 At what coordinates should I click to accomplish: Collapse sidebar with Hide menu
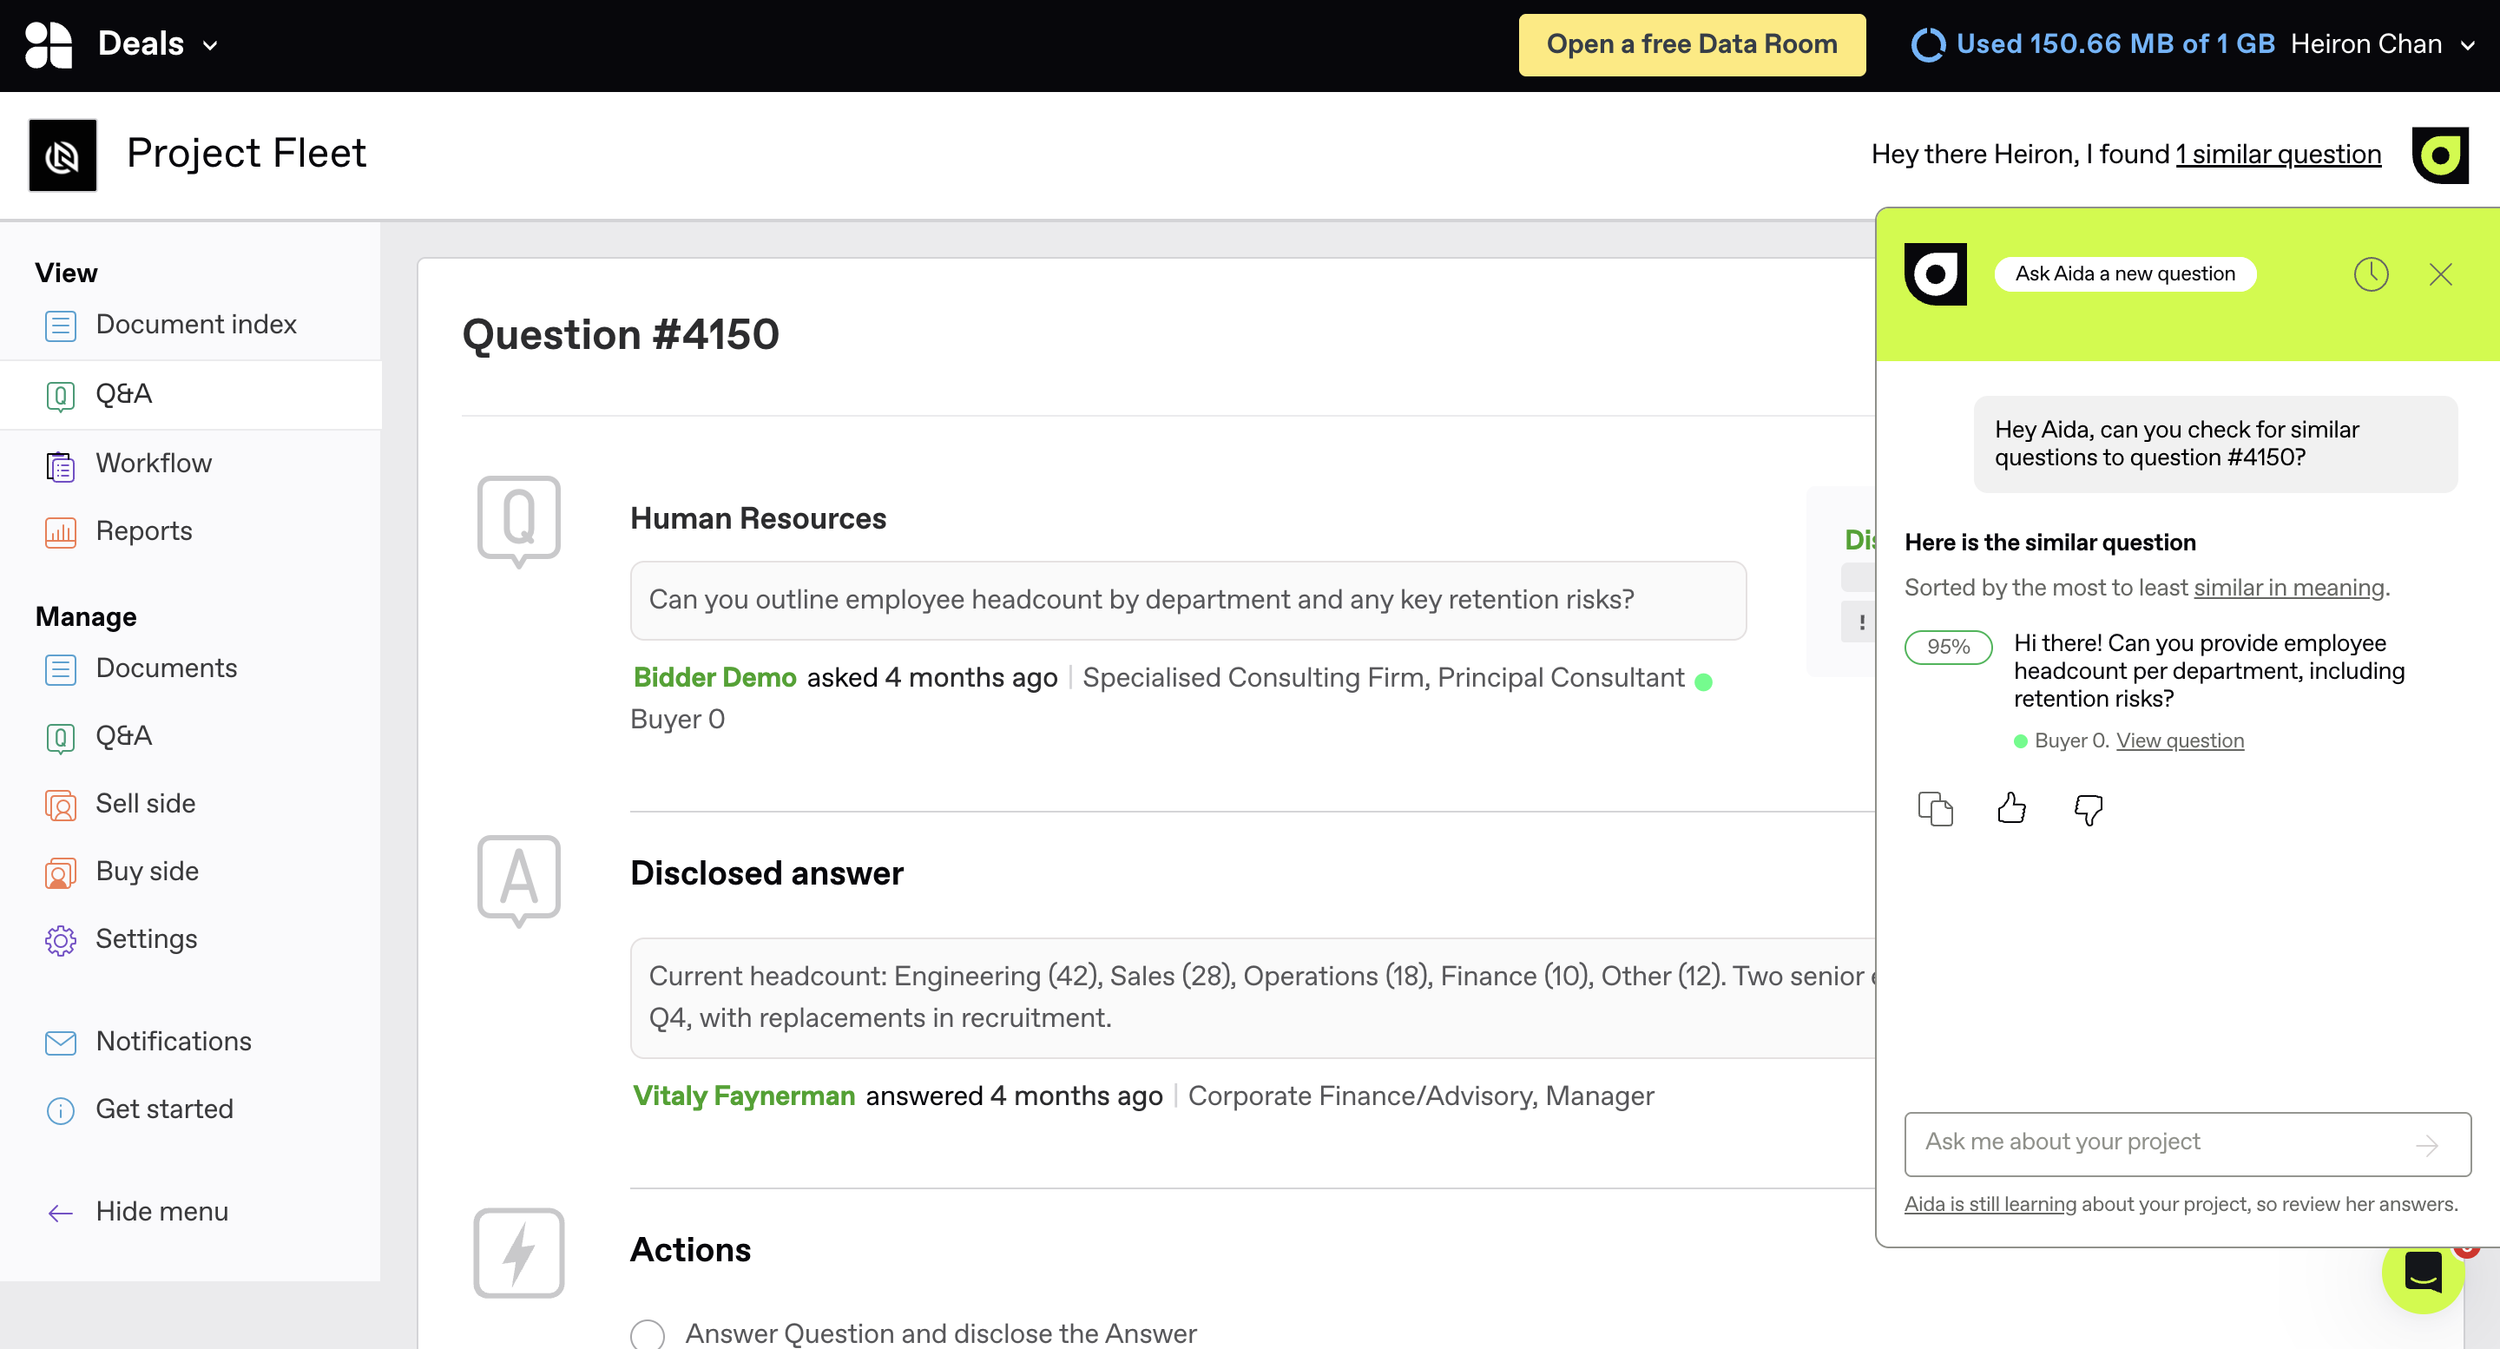coord(138,1212)
